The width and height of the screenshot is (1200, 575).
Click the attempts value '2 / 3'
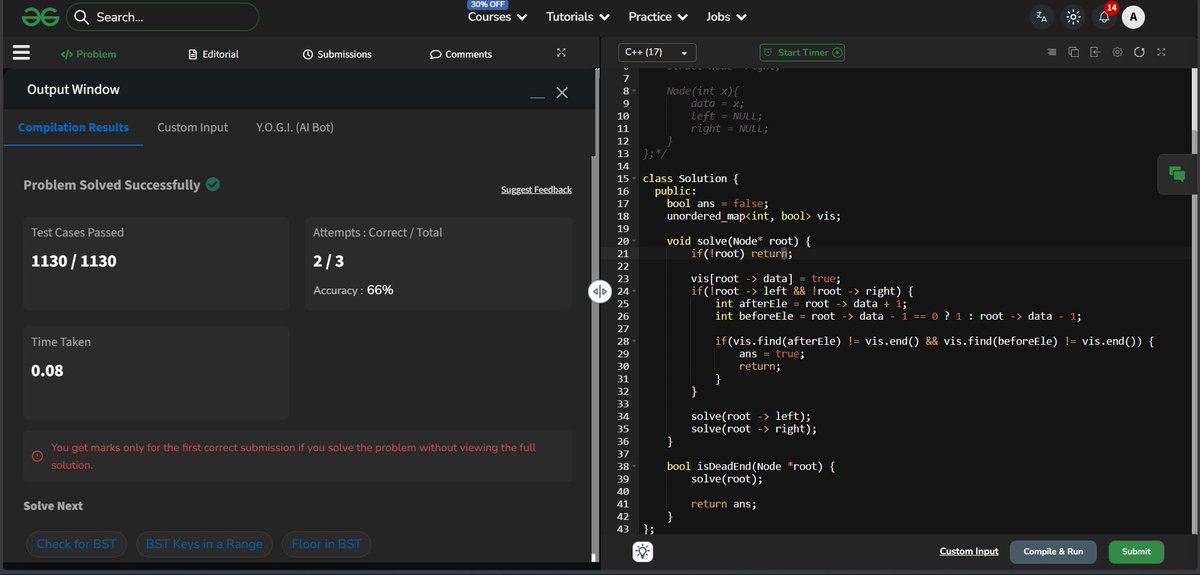tap(330, 261)
